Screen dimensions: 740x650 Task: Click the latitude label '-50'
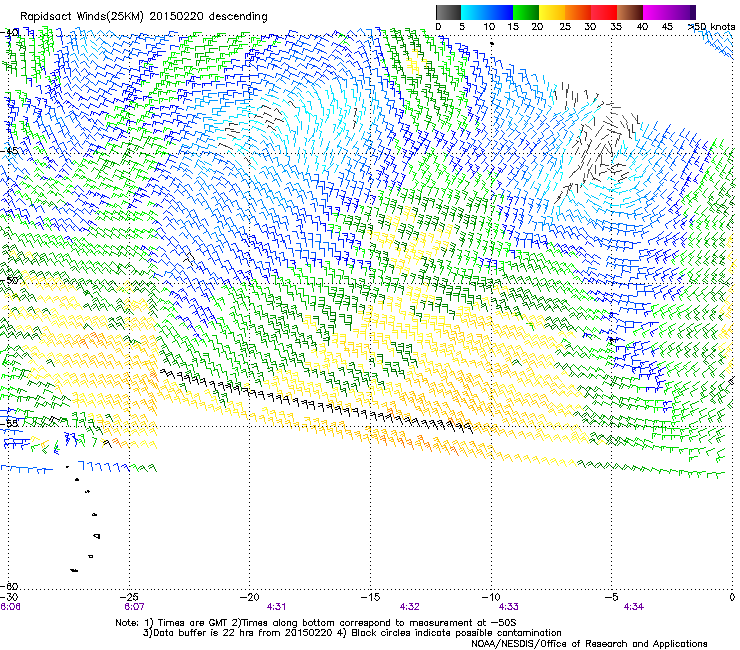point(9,280)
